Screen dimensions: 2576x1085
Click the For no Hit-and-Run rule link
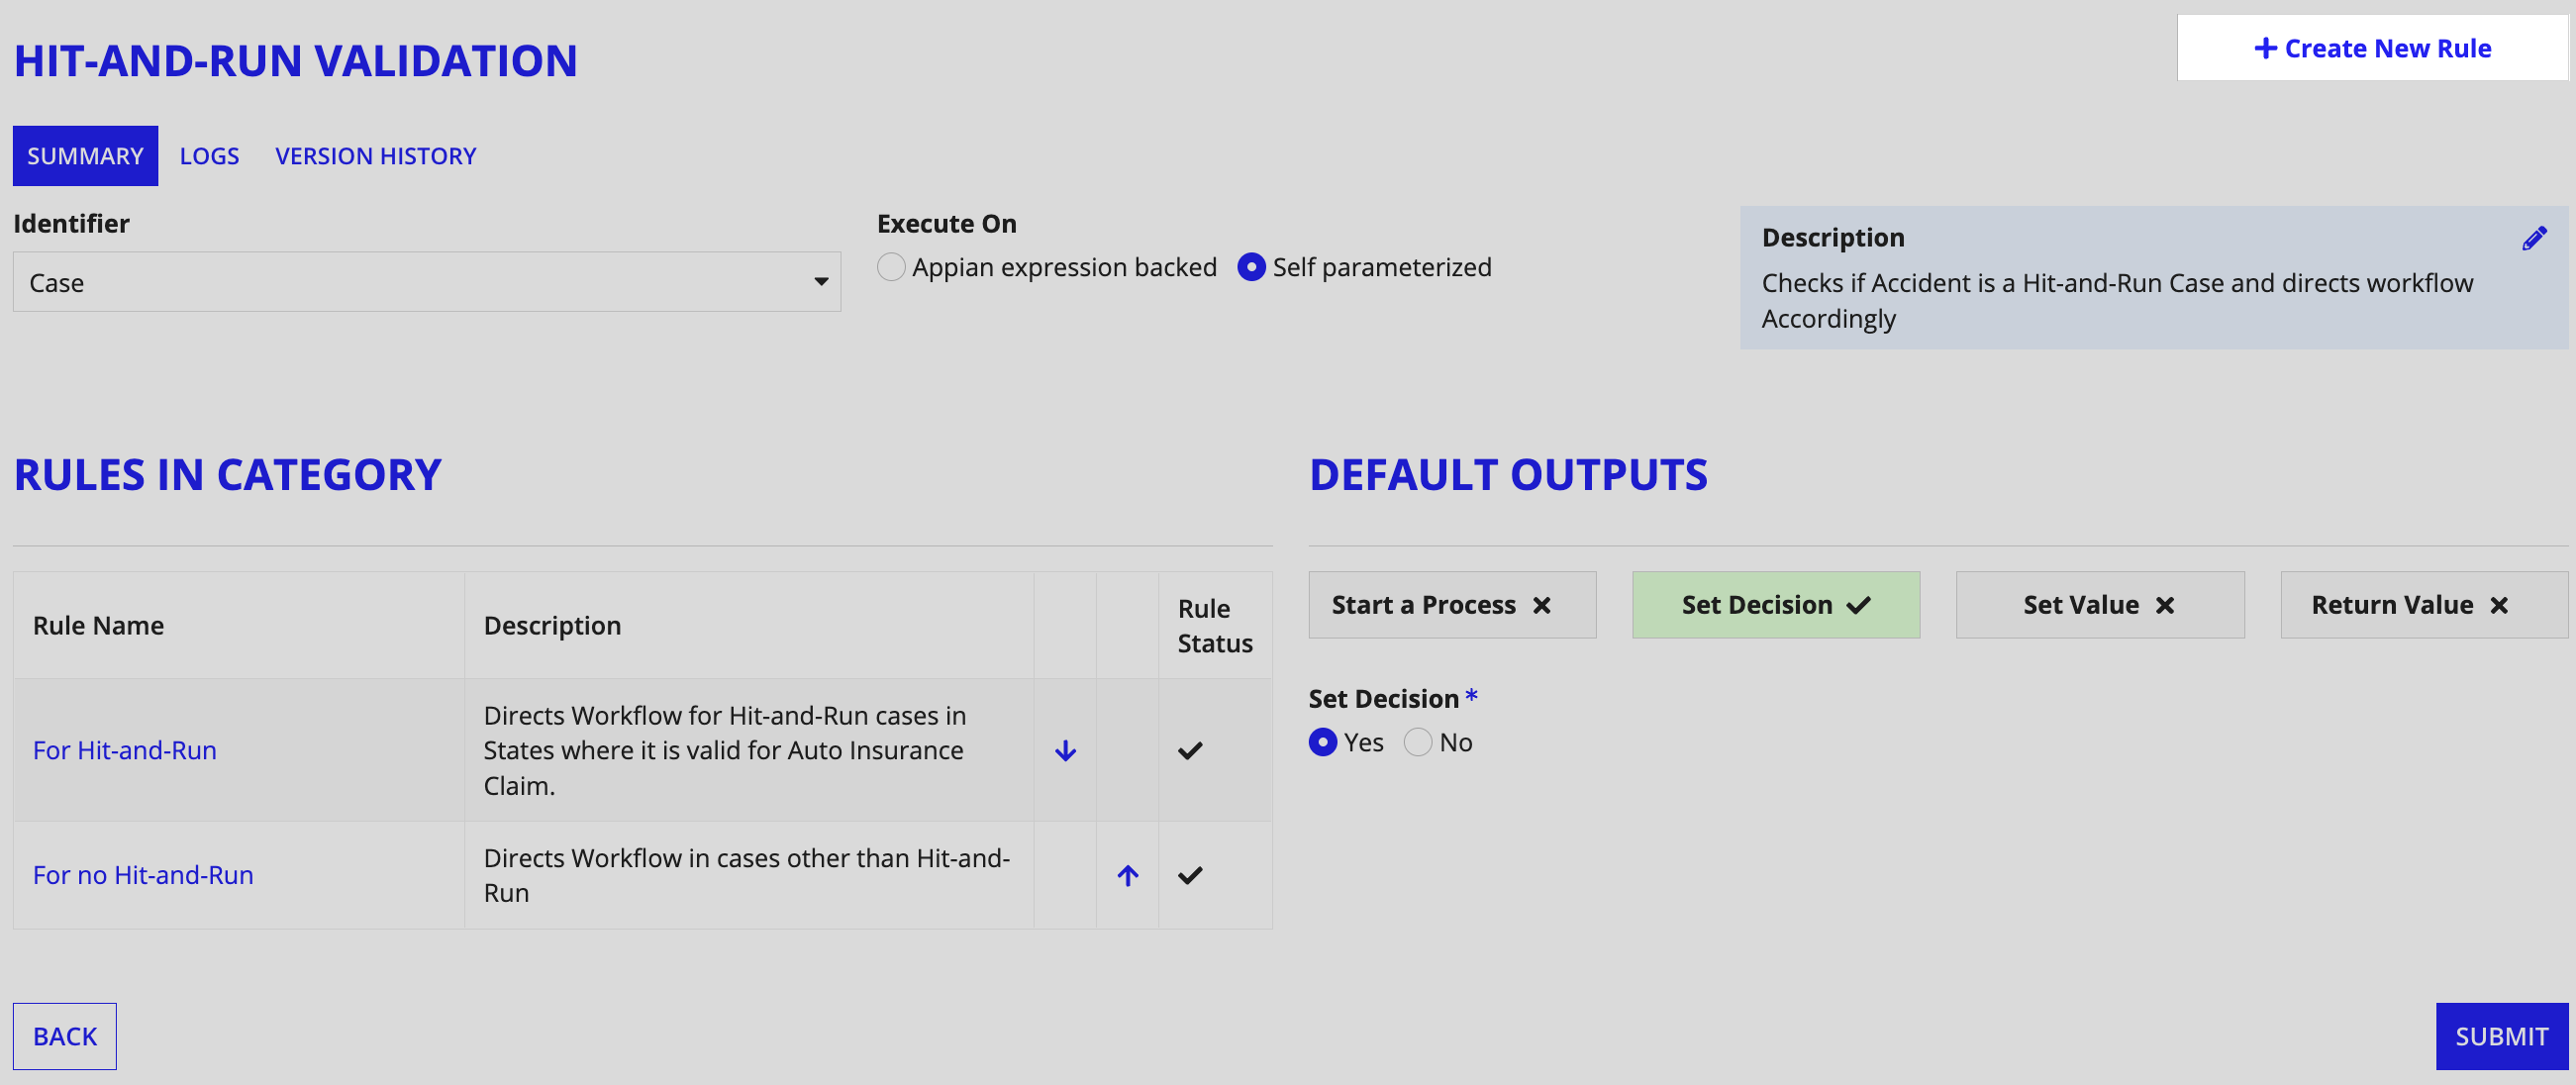point(143,873)
